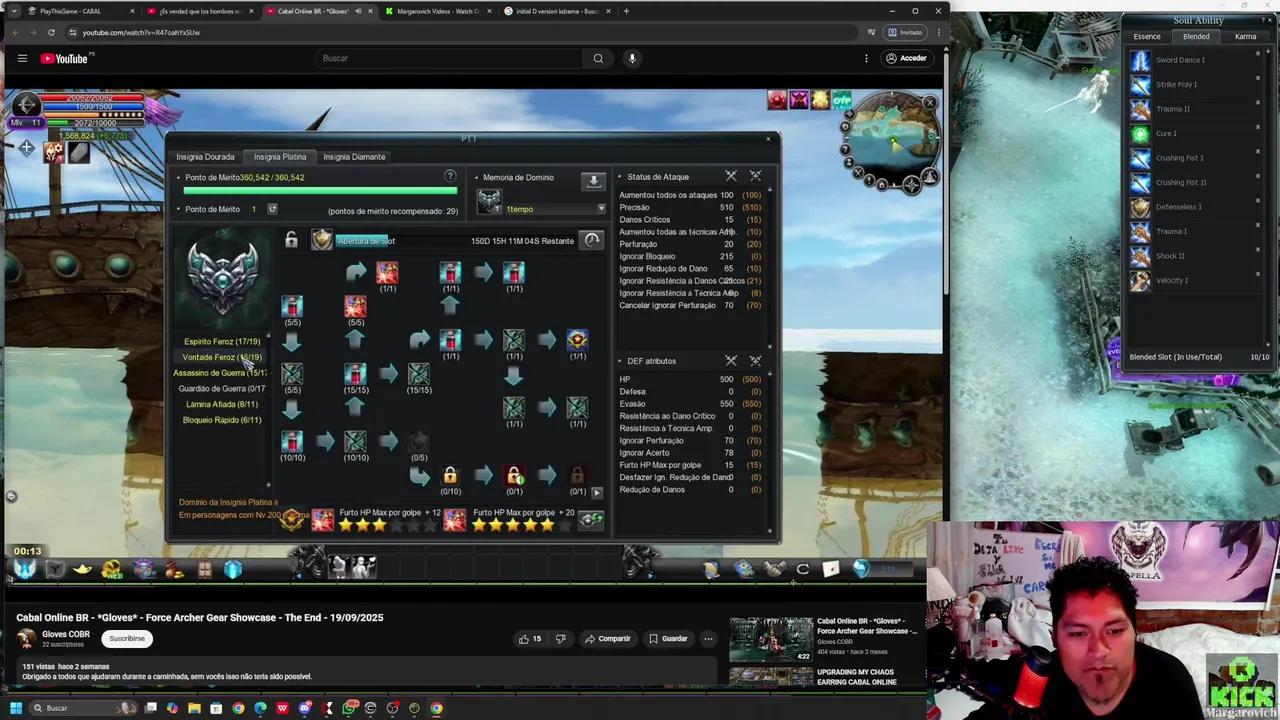This screenshot has height=720, width=1280.
Task: Click the slot timer gauge button
Action: [592, 240]
